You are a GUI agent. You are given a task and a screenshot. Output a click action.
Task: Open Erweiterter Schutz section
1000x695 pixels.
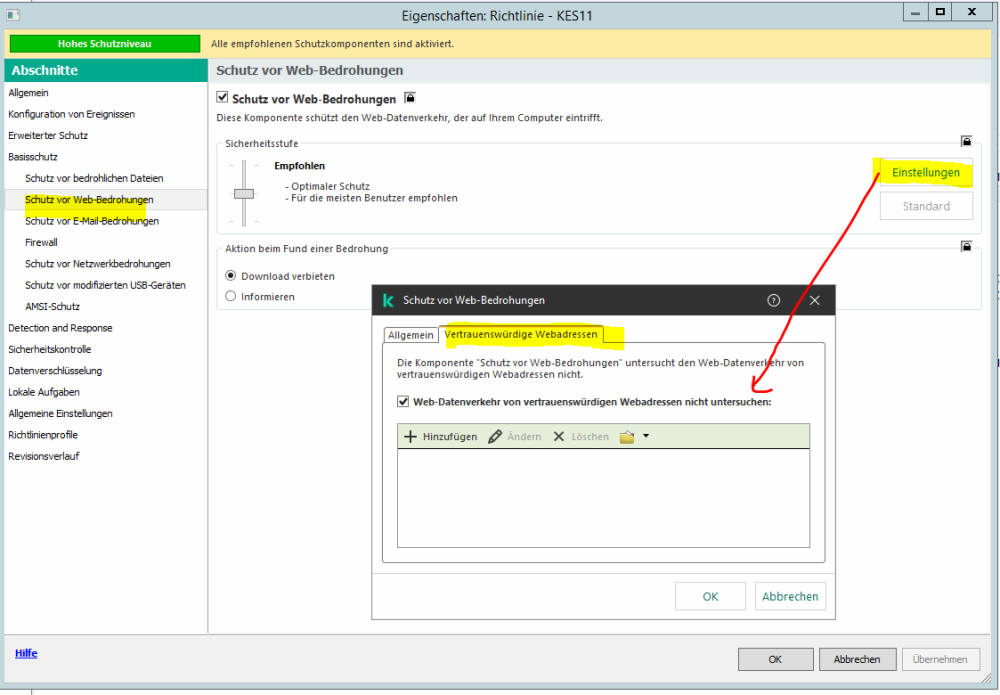[48, 135]
